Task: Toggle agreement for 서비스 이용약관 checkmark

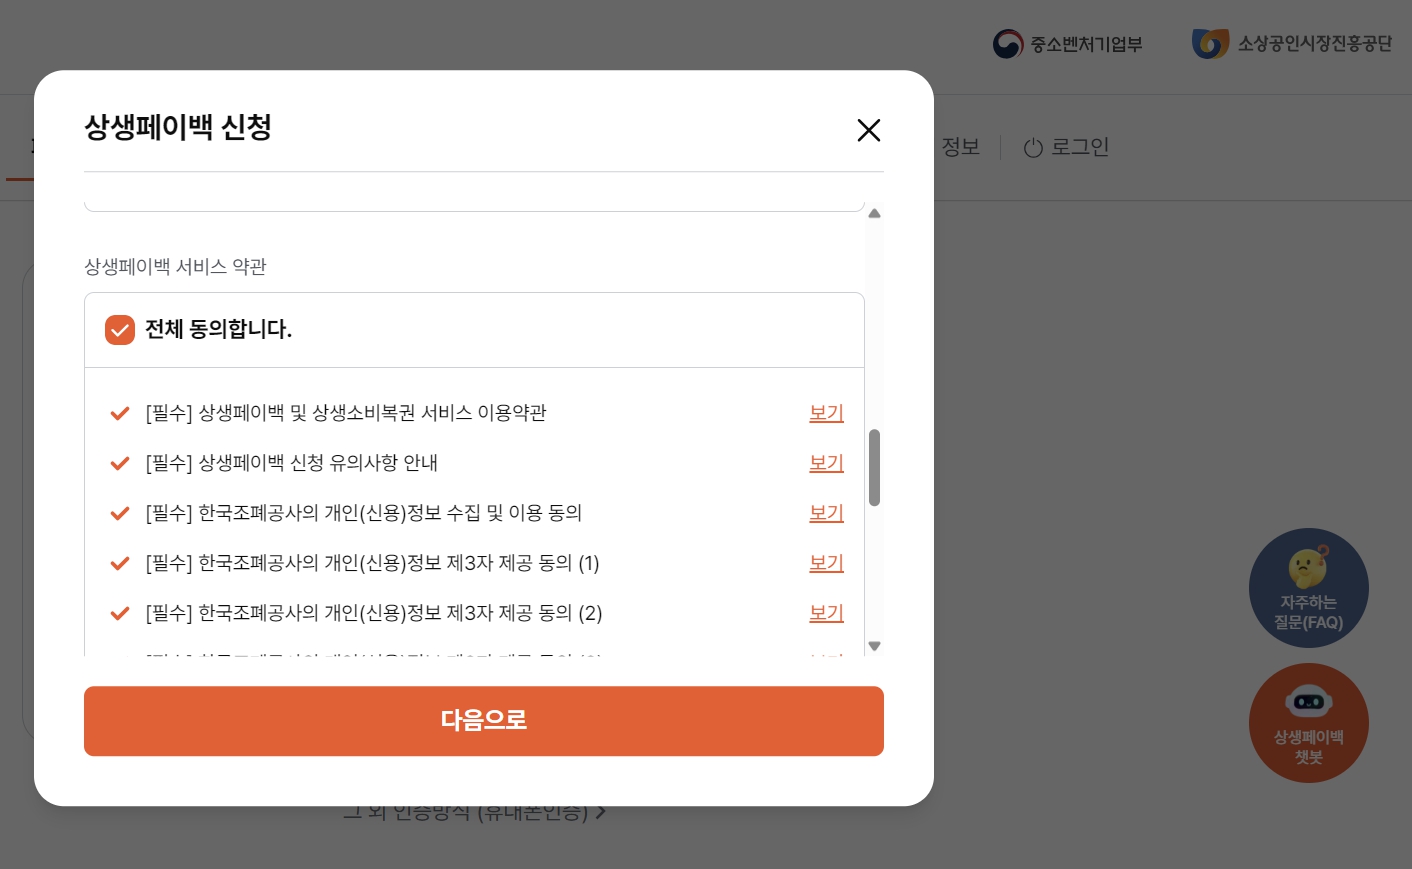Action: 120,413
